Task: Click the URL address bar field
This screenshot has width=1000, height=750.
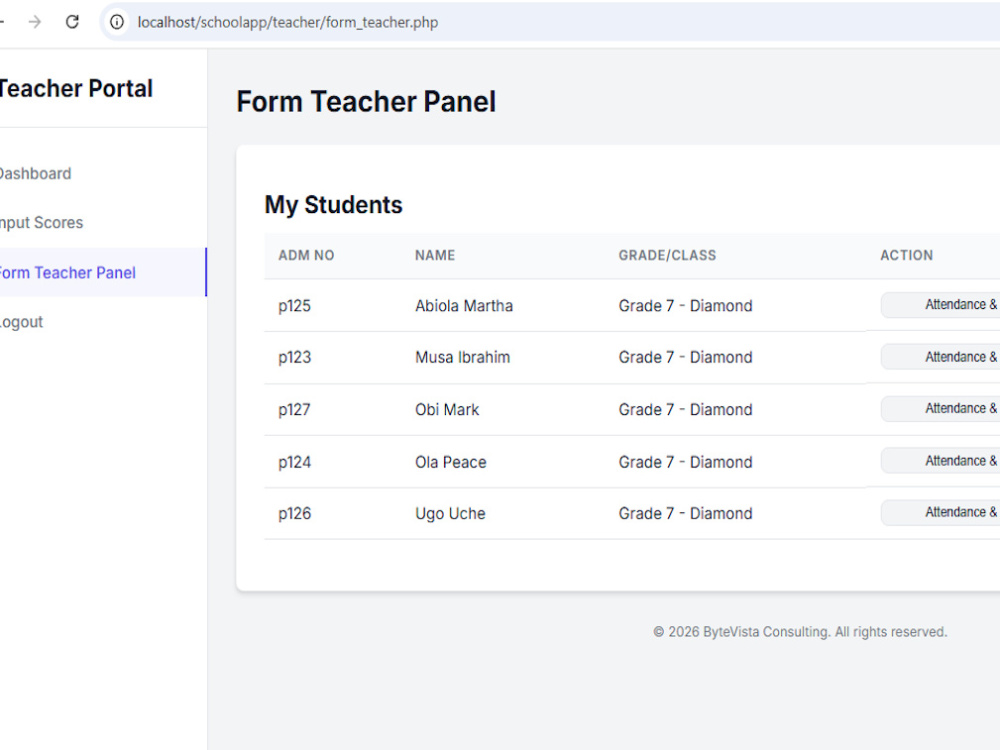Action: (x=550, y=22)
